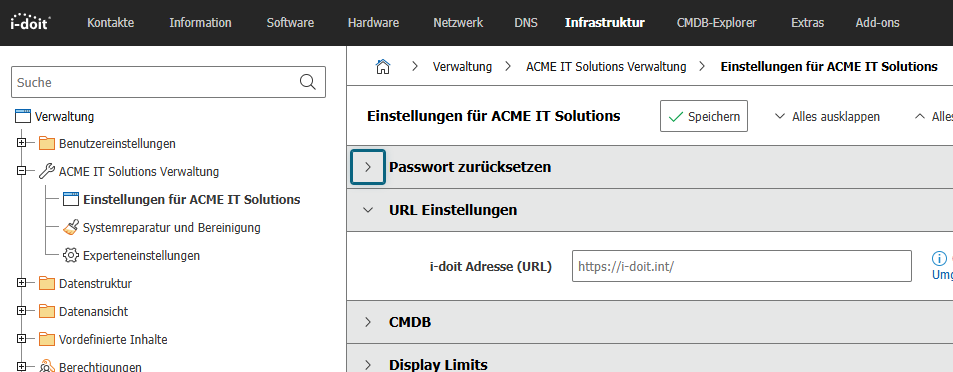Click the i-doit logo

tap(30, 22)
